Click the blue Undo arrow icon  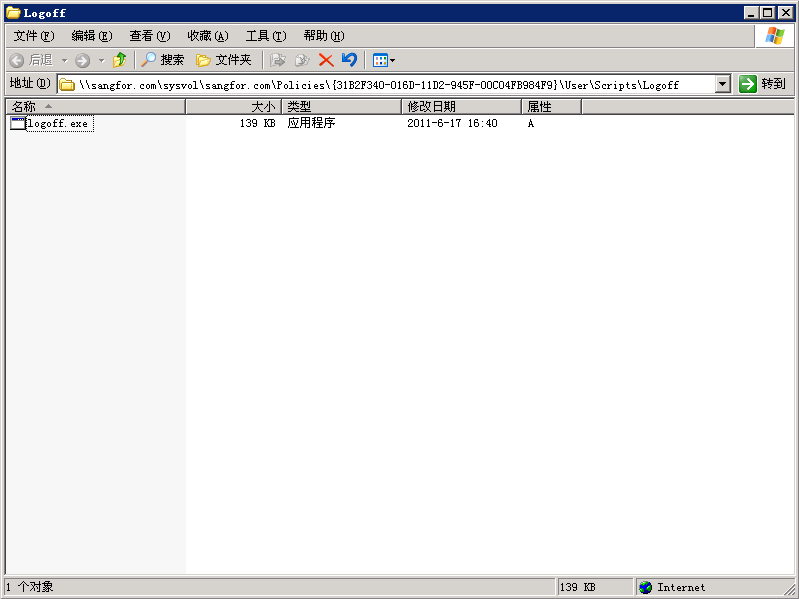pyautogui.click(x=349, y=60)
